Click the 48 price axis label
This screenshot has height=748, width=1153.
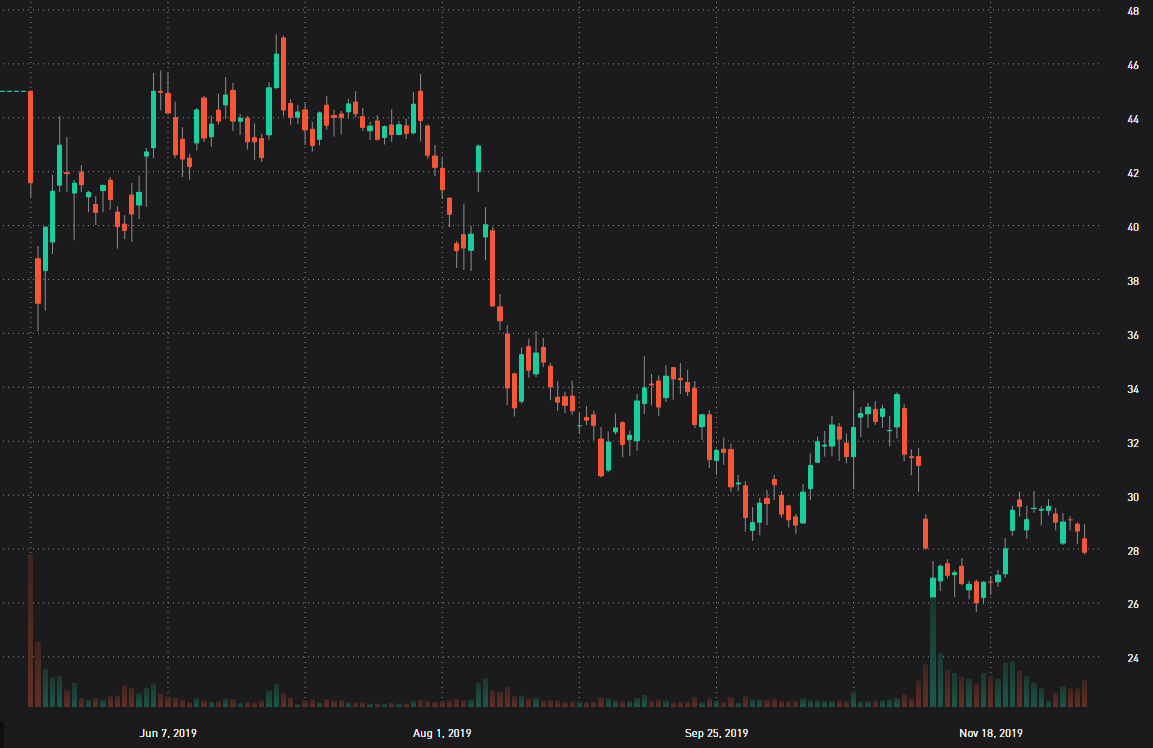[1132, 11]
